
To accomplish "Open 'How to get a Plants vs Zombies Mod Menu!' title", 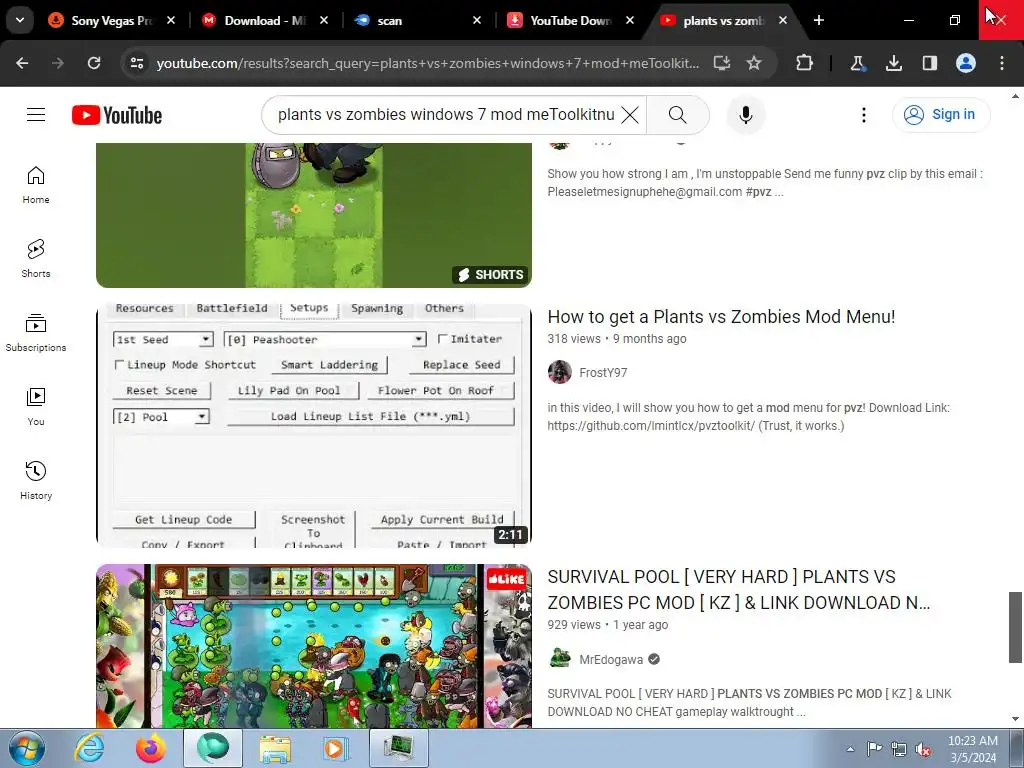I will tap(721, 317).
